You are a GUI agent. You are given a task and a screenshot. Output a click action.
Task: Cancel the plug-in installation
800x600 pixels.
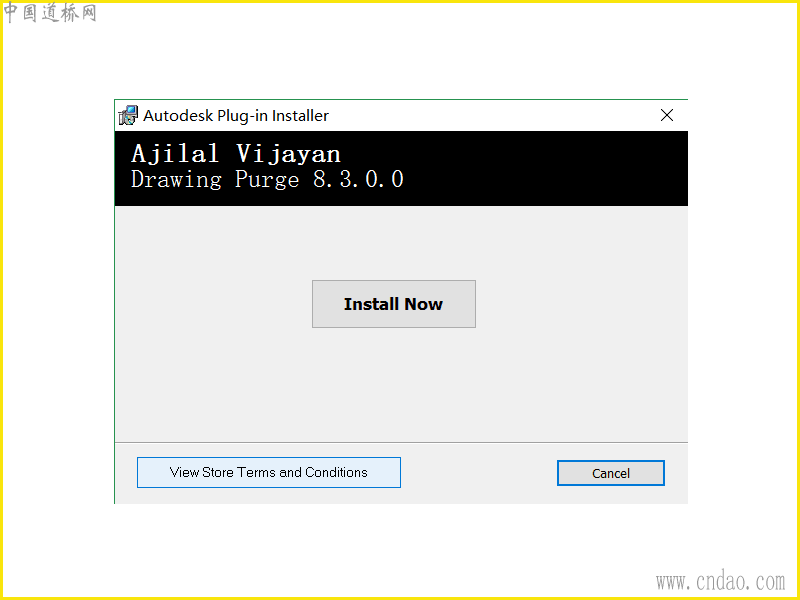tap(610, 473)
